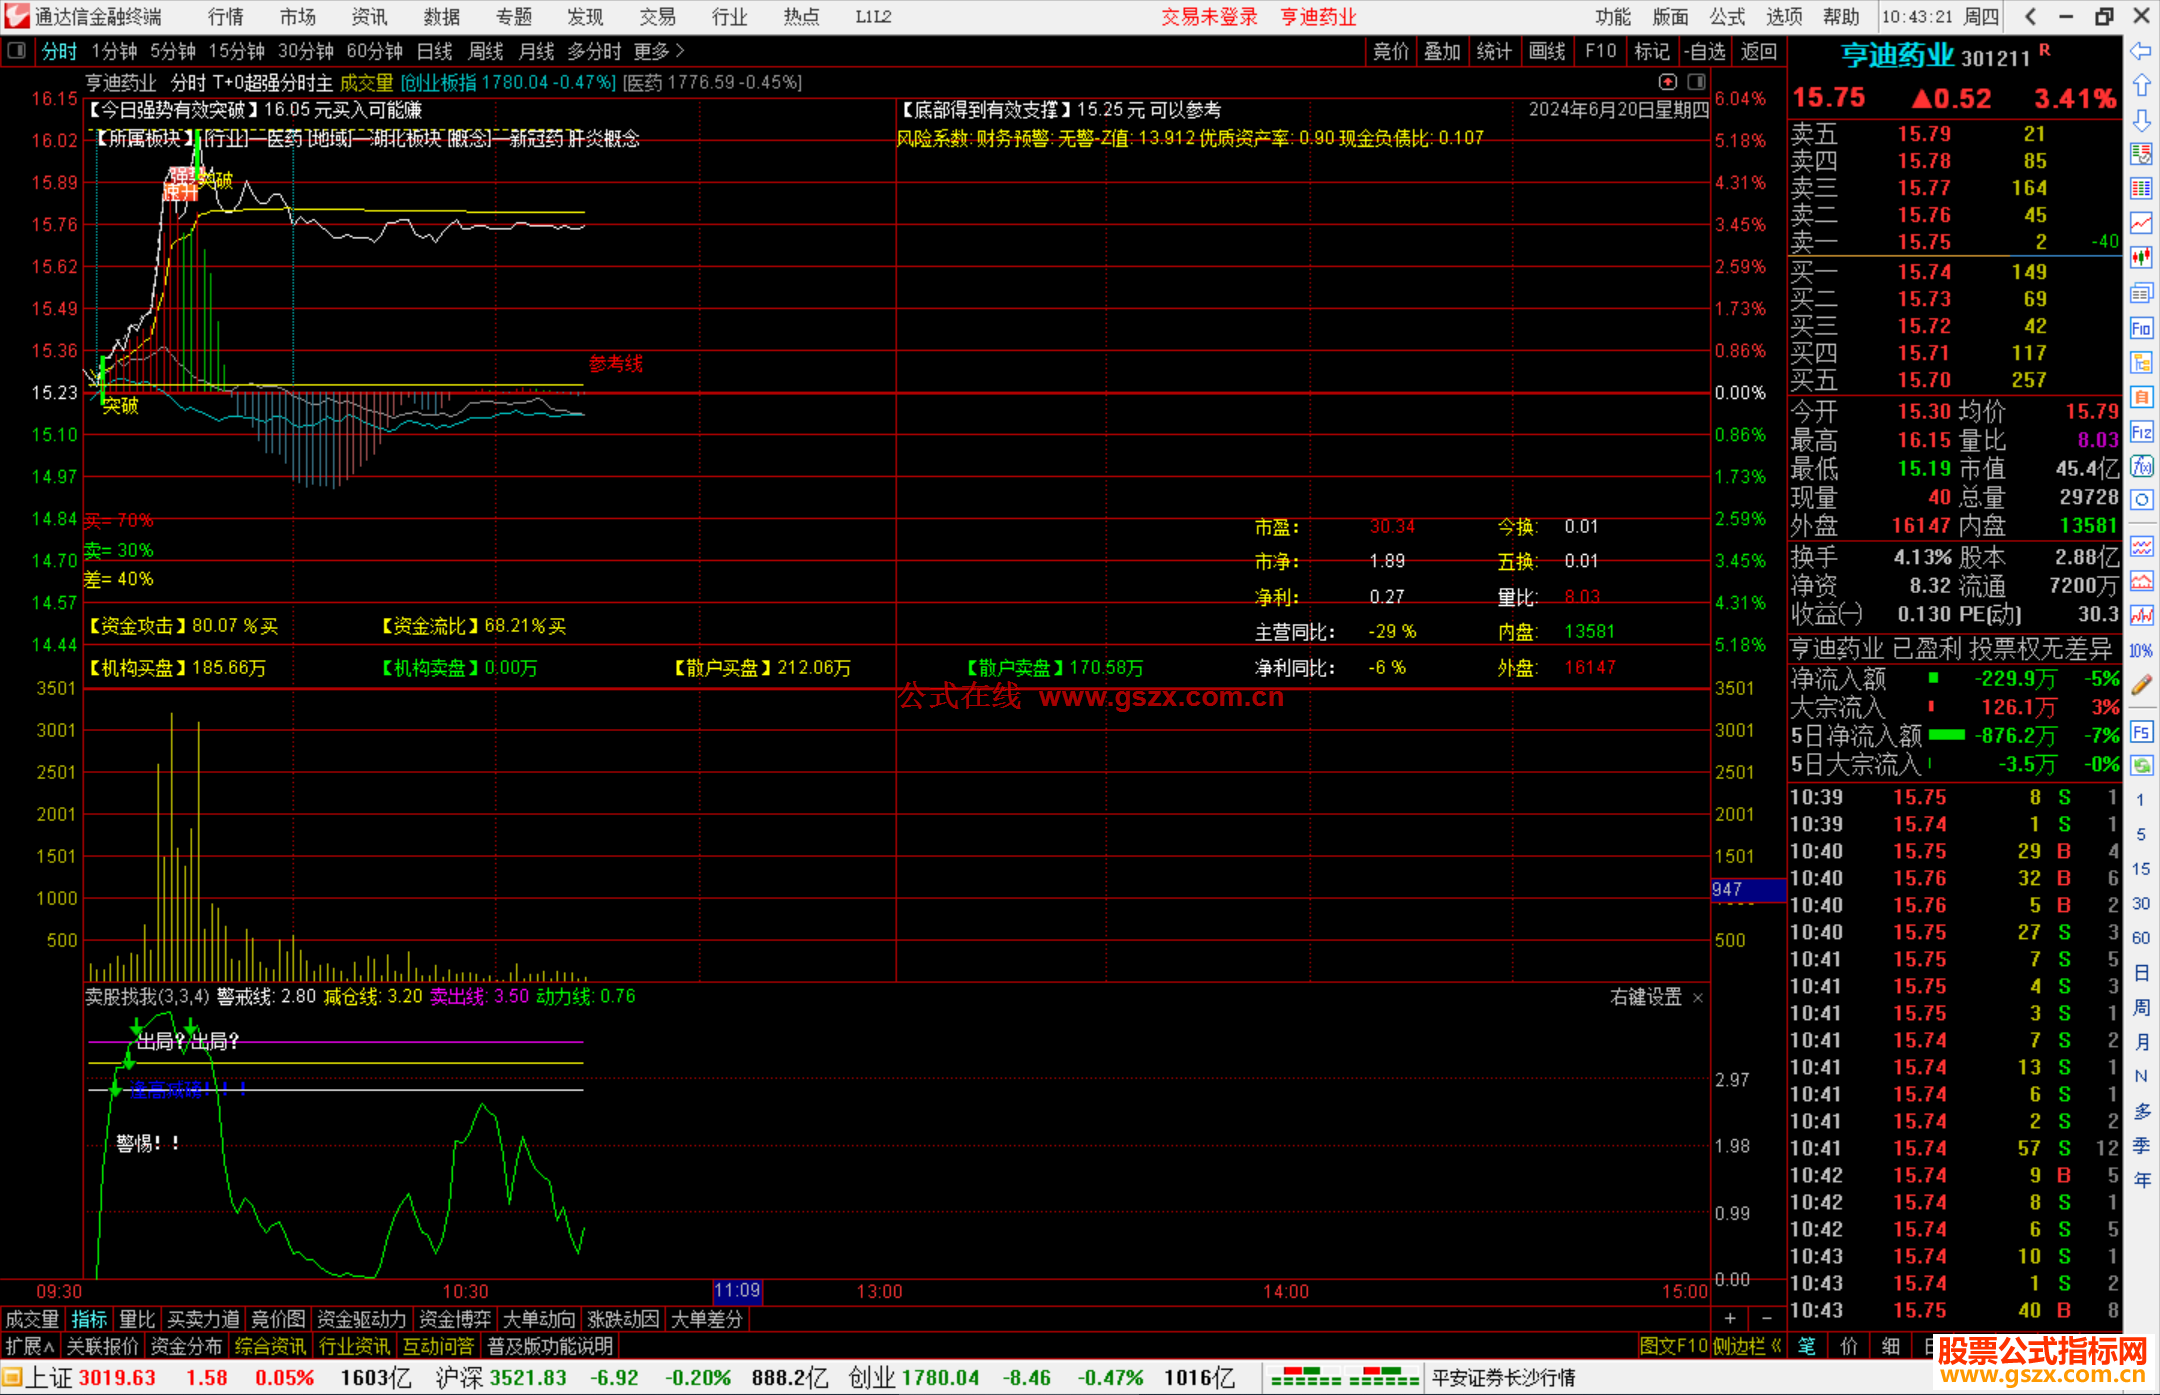The height and width of the screenshot is (1395, 2160).
Task: Close the 卖股找我 indicator panel
Action: click(1697, 998)
